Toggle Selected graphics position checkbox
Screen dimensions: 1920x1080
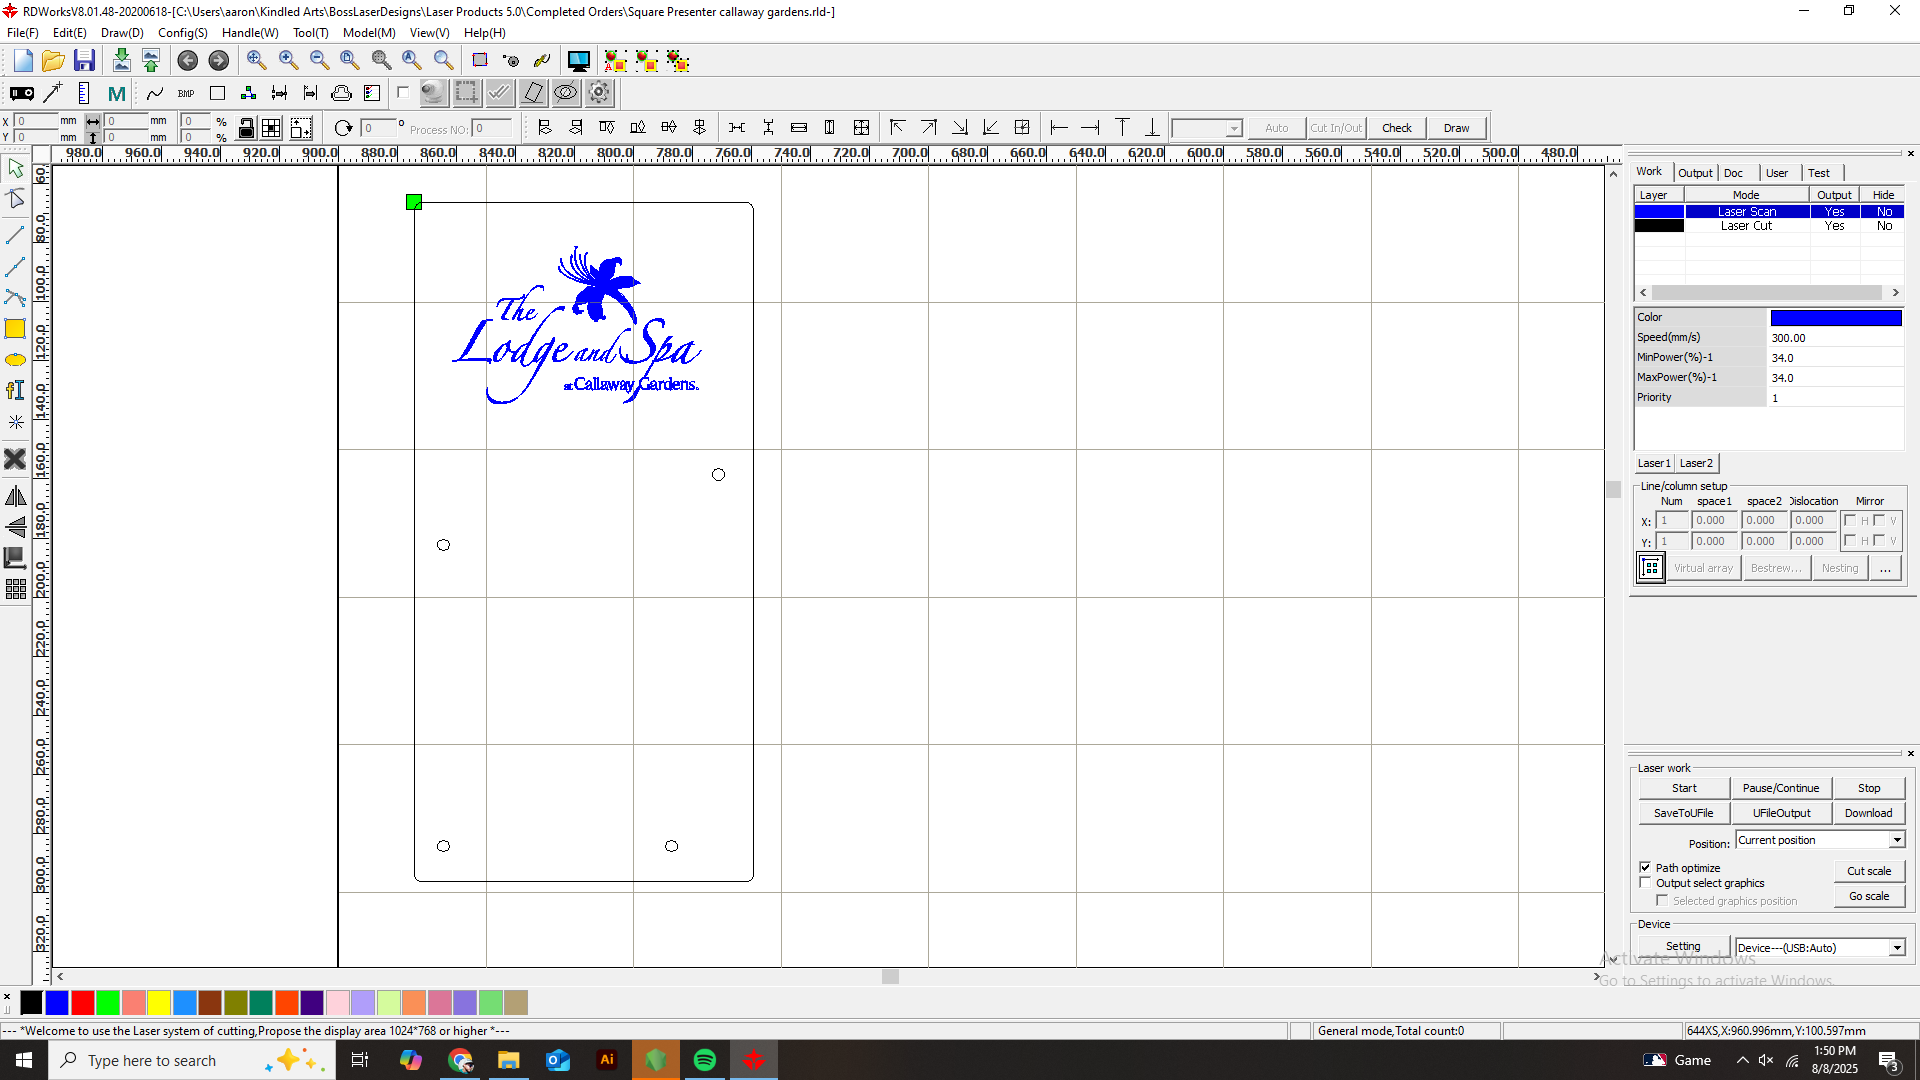coord(1662,901)
